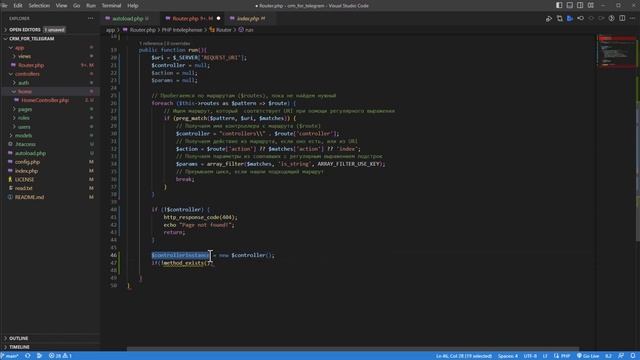
Task: Expand the Timeline panel
Action: pyautogui.click(x=50, y=347)
